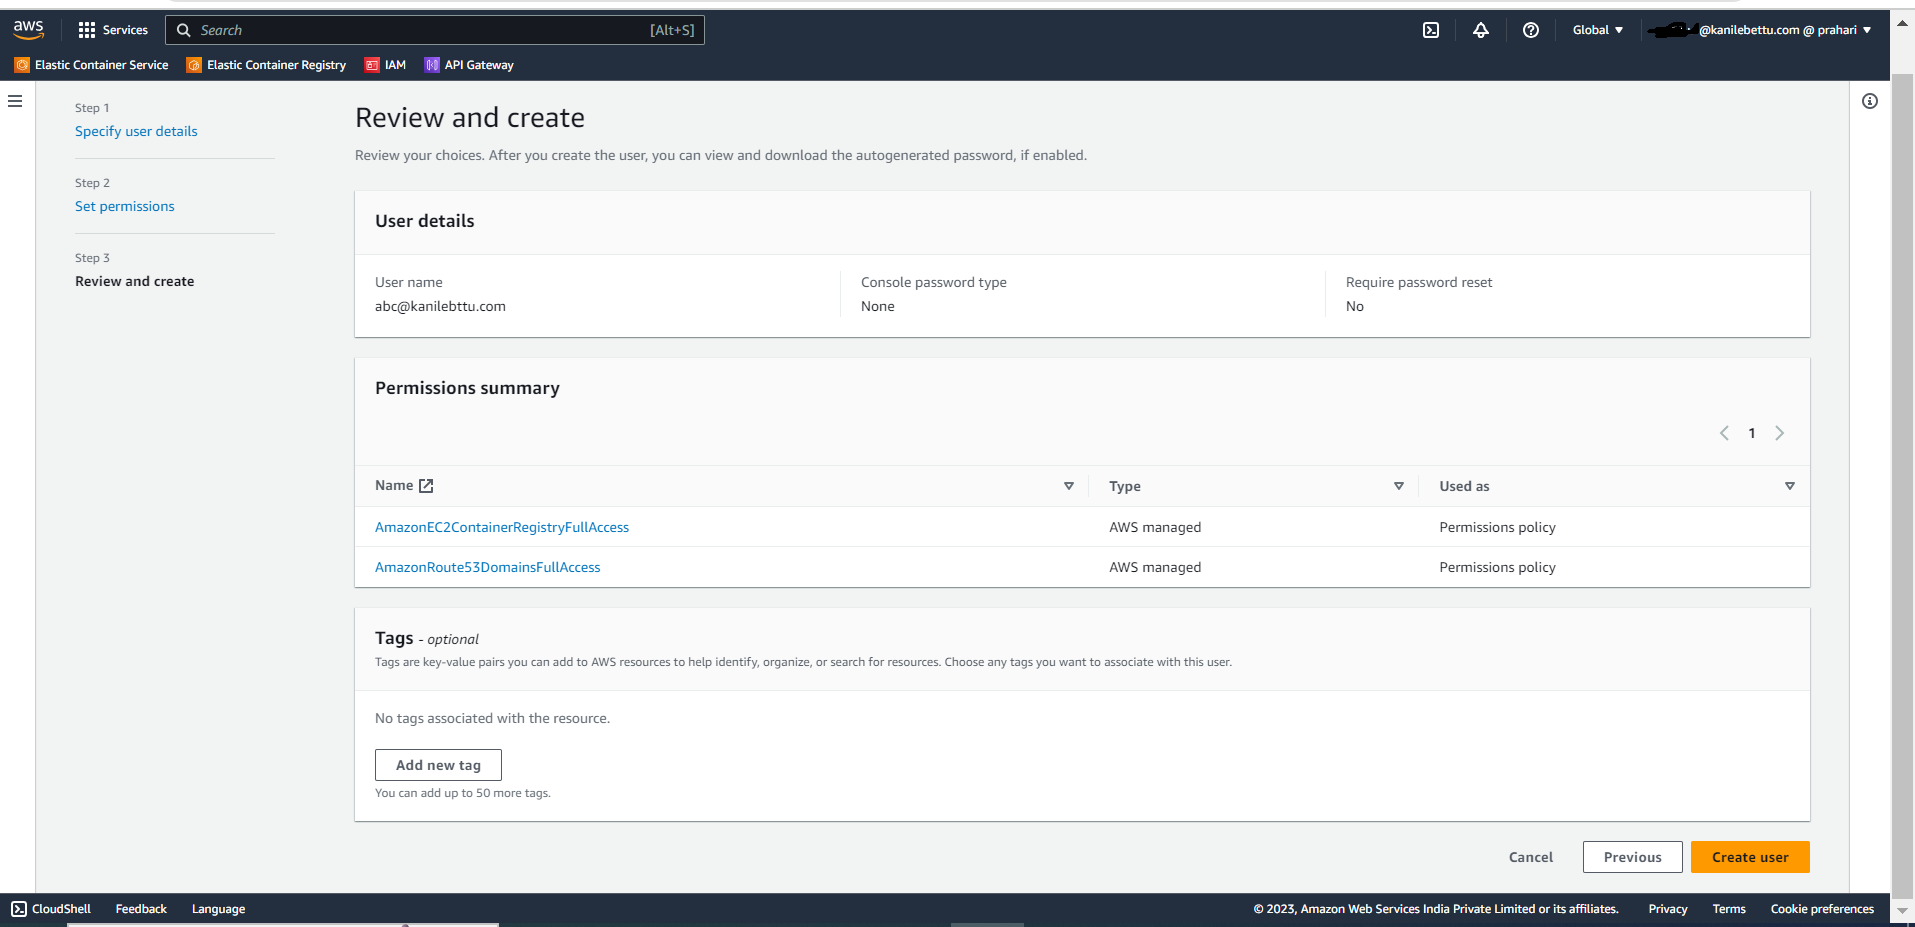Open the info panel icon
This screenshot has height=927, width=1915.
[x=1870, y=101]
